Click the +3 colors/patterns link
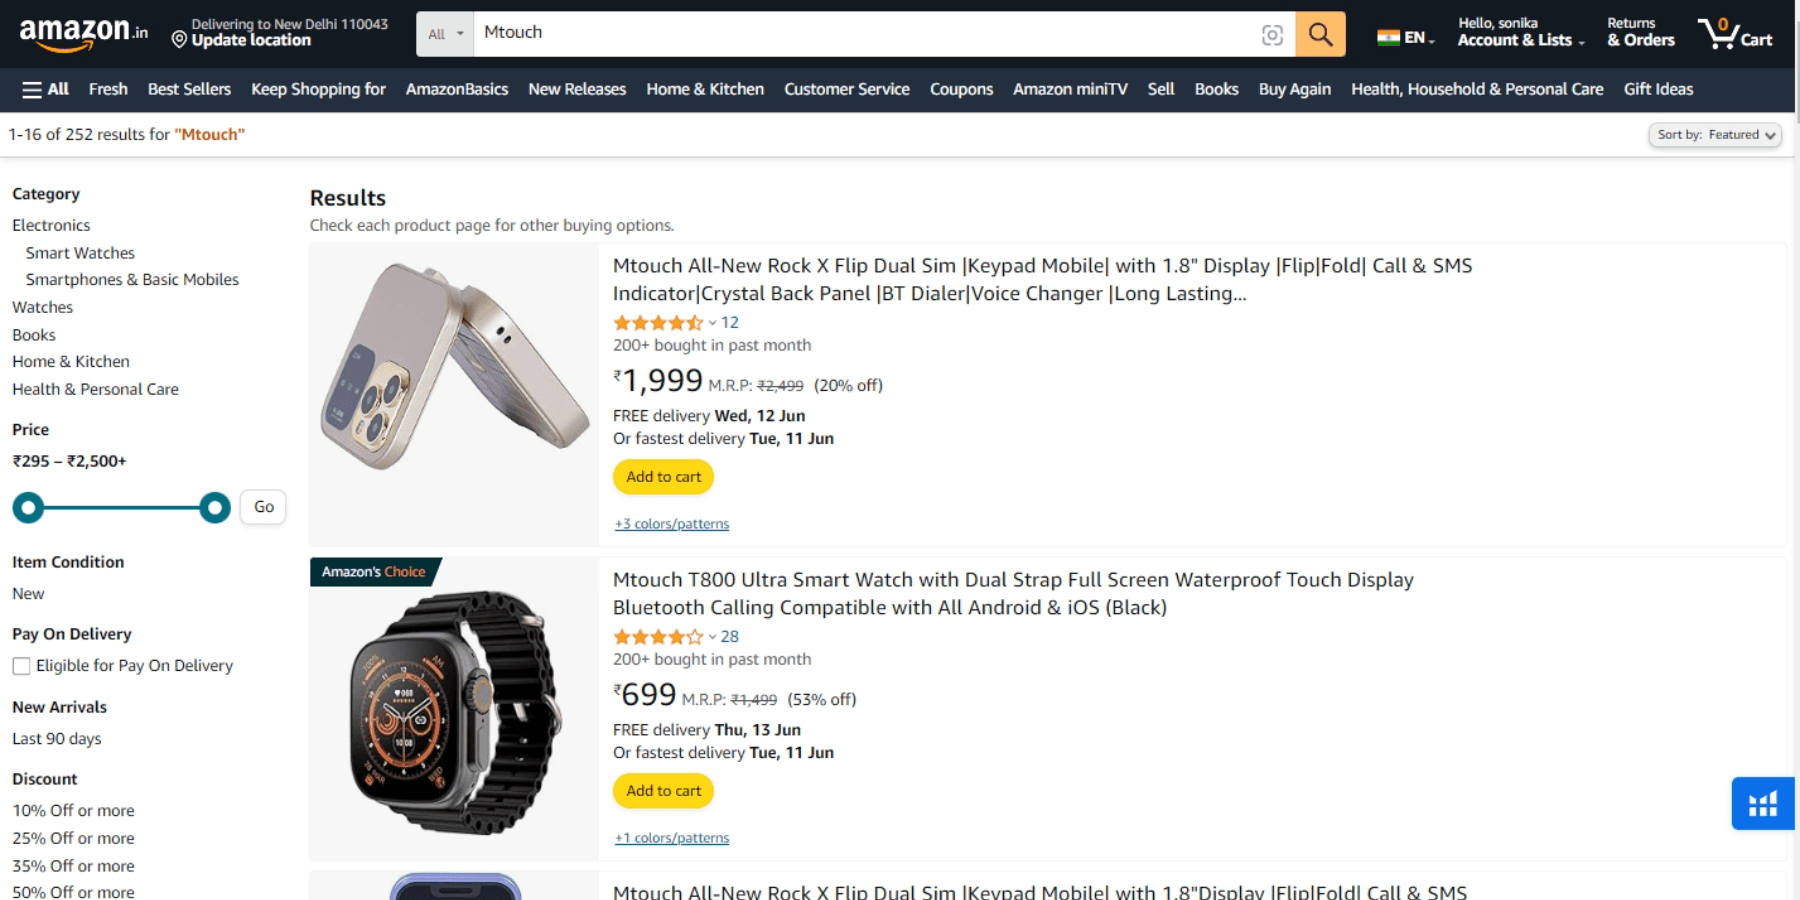 pos(672,524)
